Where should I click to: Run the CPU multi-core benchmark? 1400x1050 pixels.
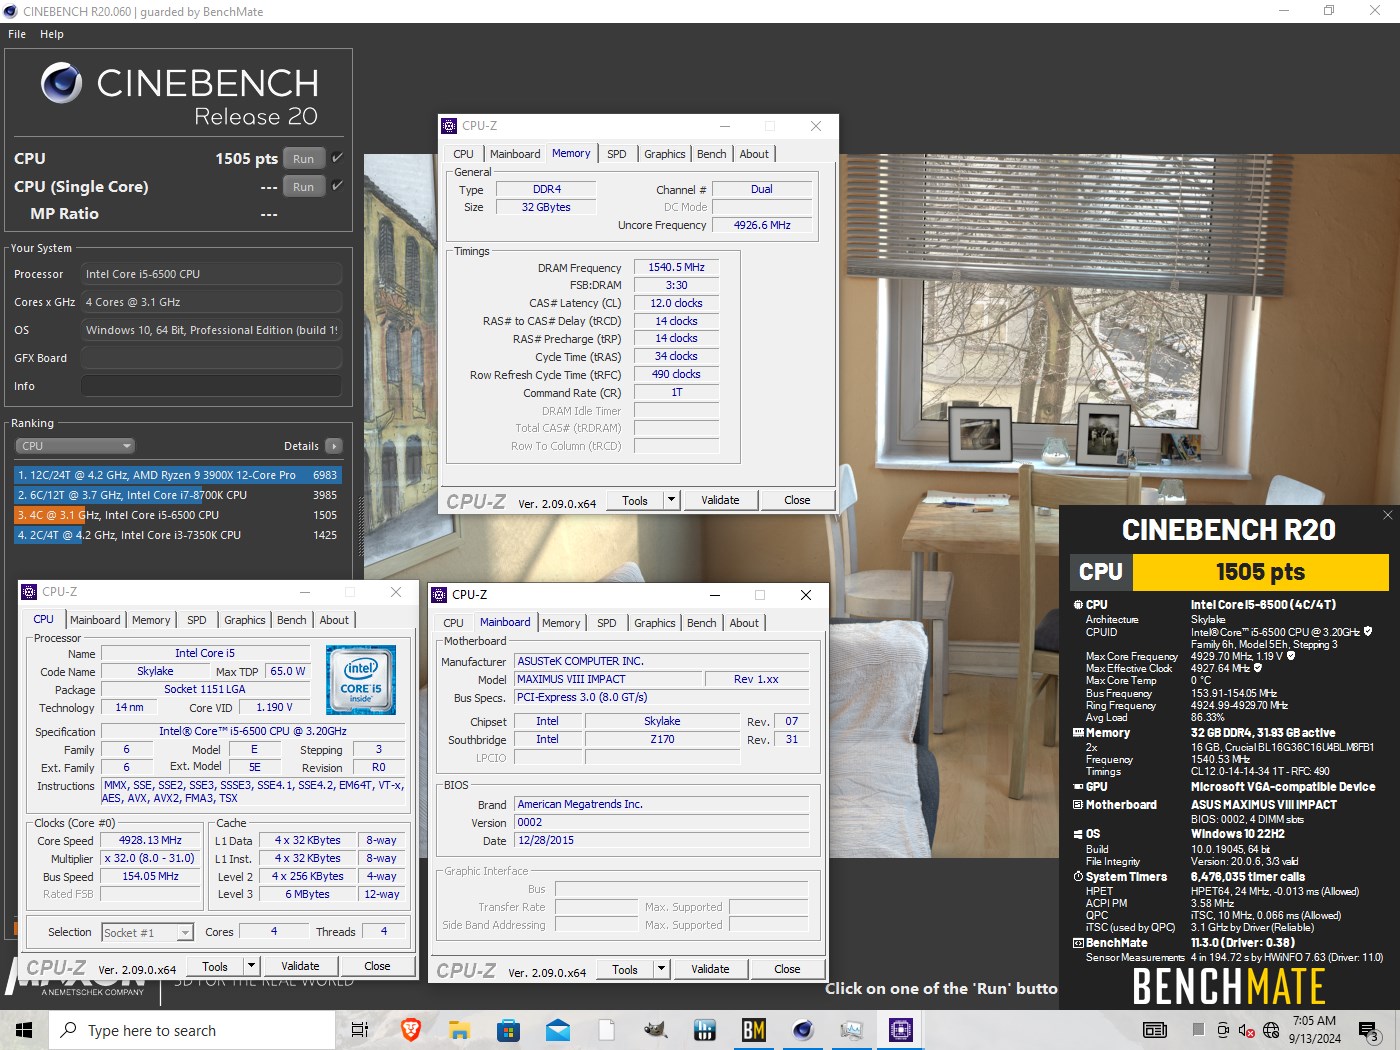point(304,158)
